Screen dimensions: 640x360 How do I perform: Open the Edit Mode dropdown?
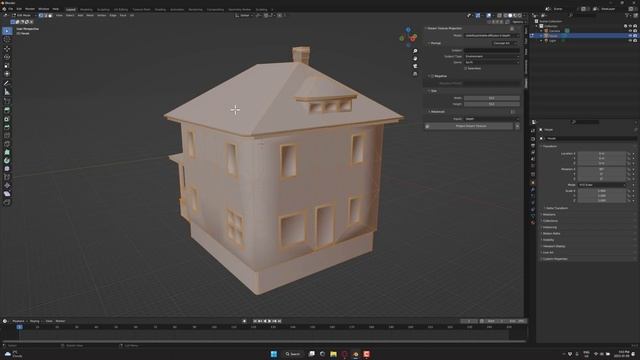24,16
